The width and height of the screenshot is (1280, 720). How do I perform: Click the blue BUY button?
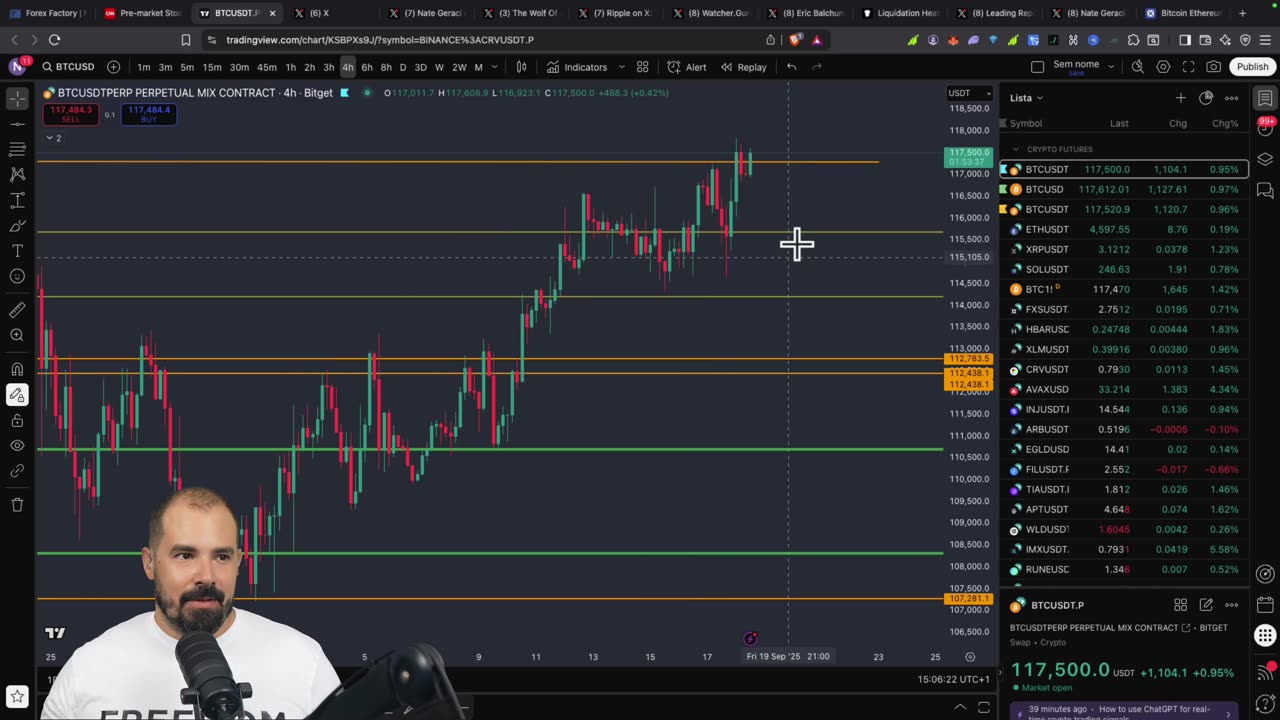(149, 114)
